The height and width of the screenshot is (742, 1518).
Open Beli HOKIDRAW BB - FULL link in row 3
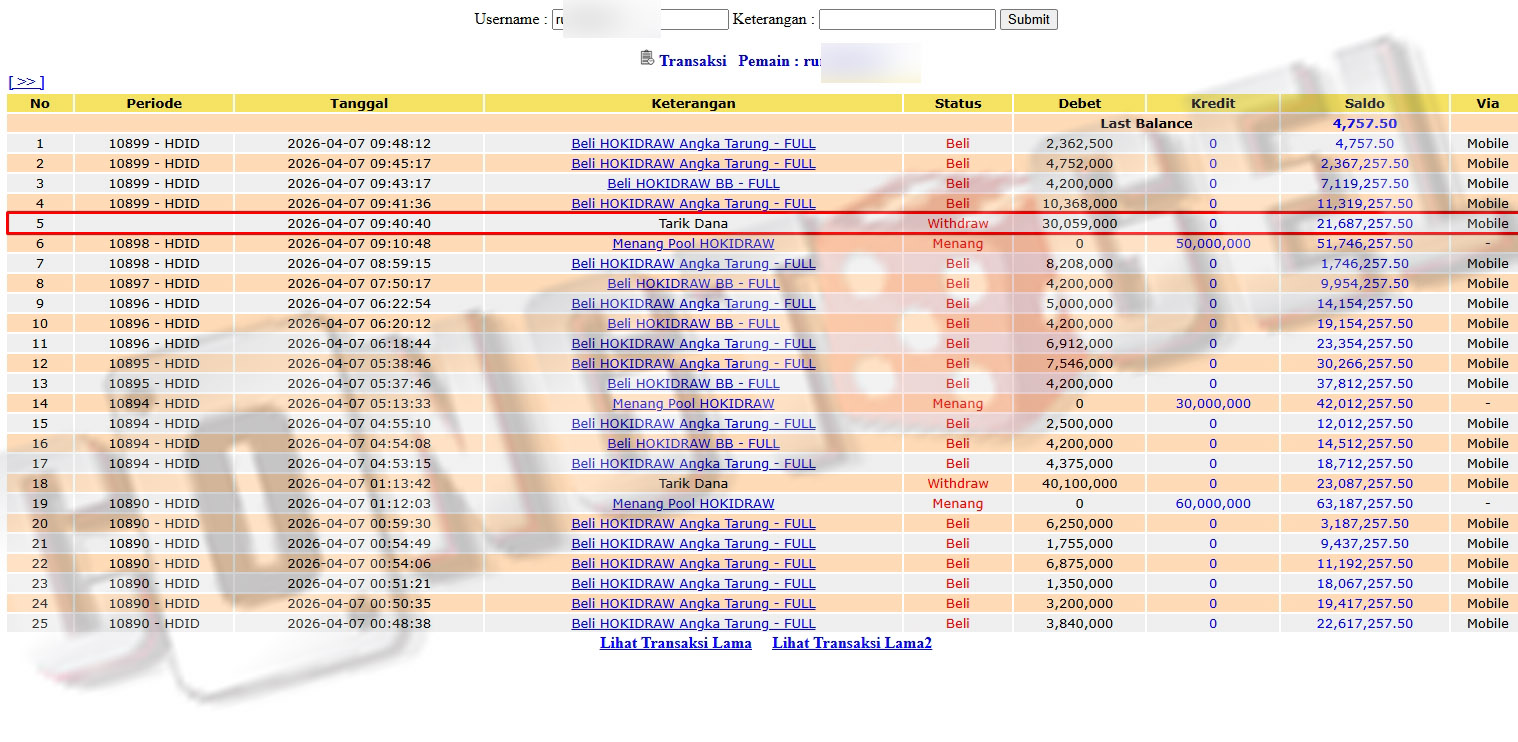693,183
